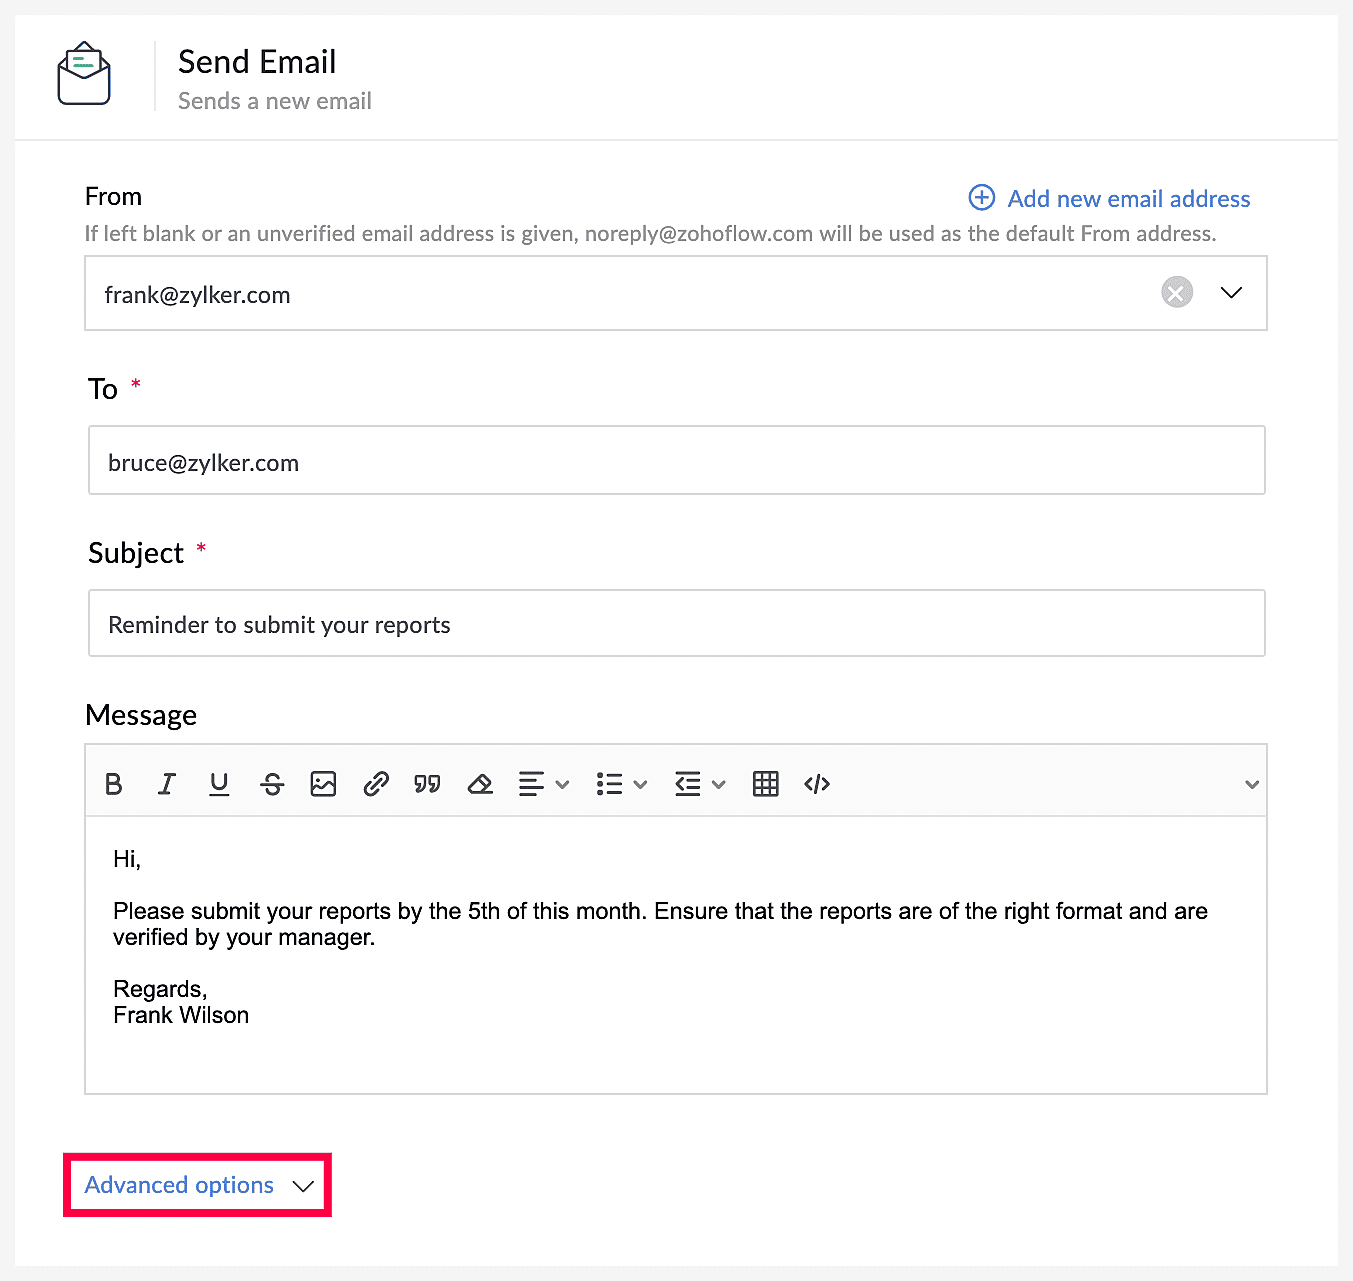
Task: Underline selected message text
Action: coord(219,784)
